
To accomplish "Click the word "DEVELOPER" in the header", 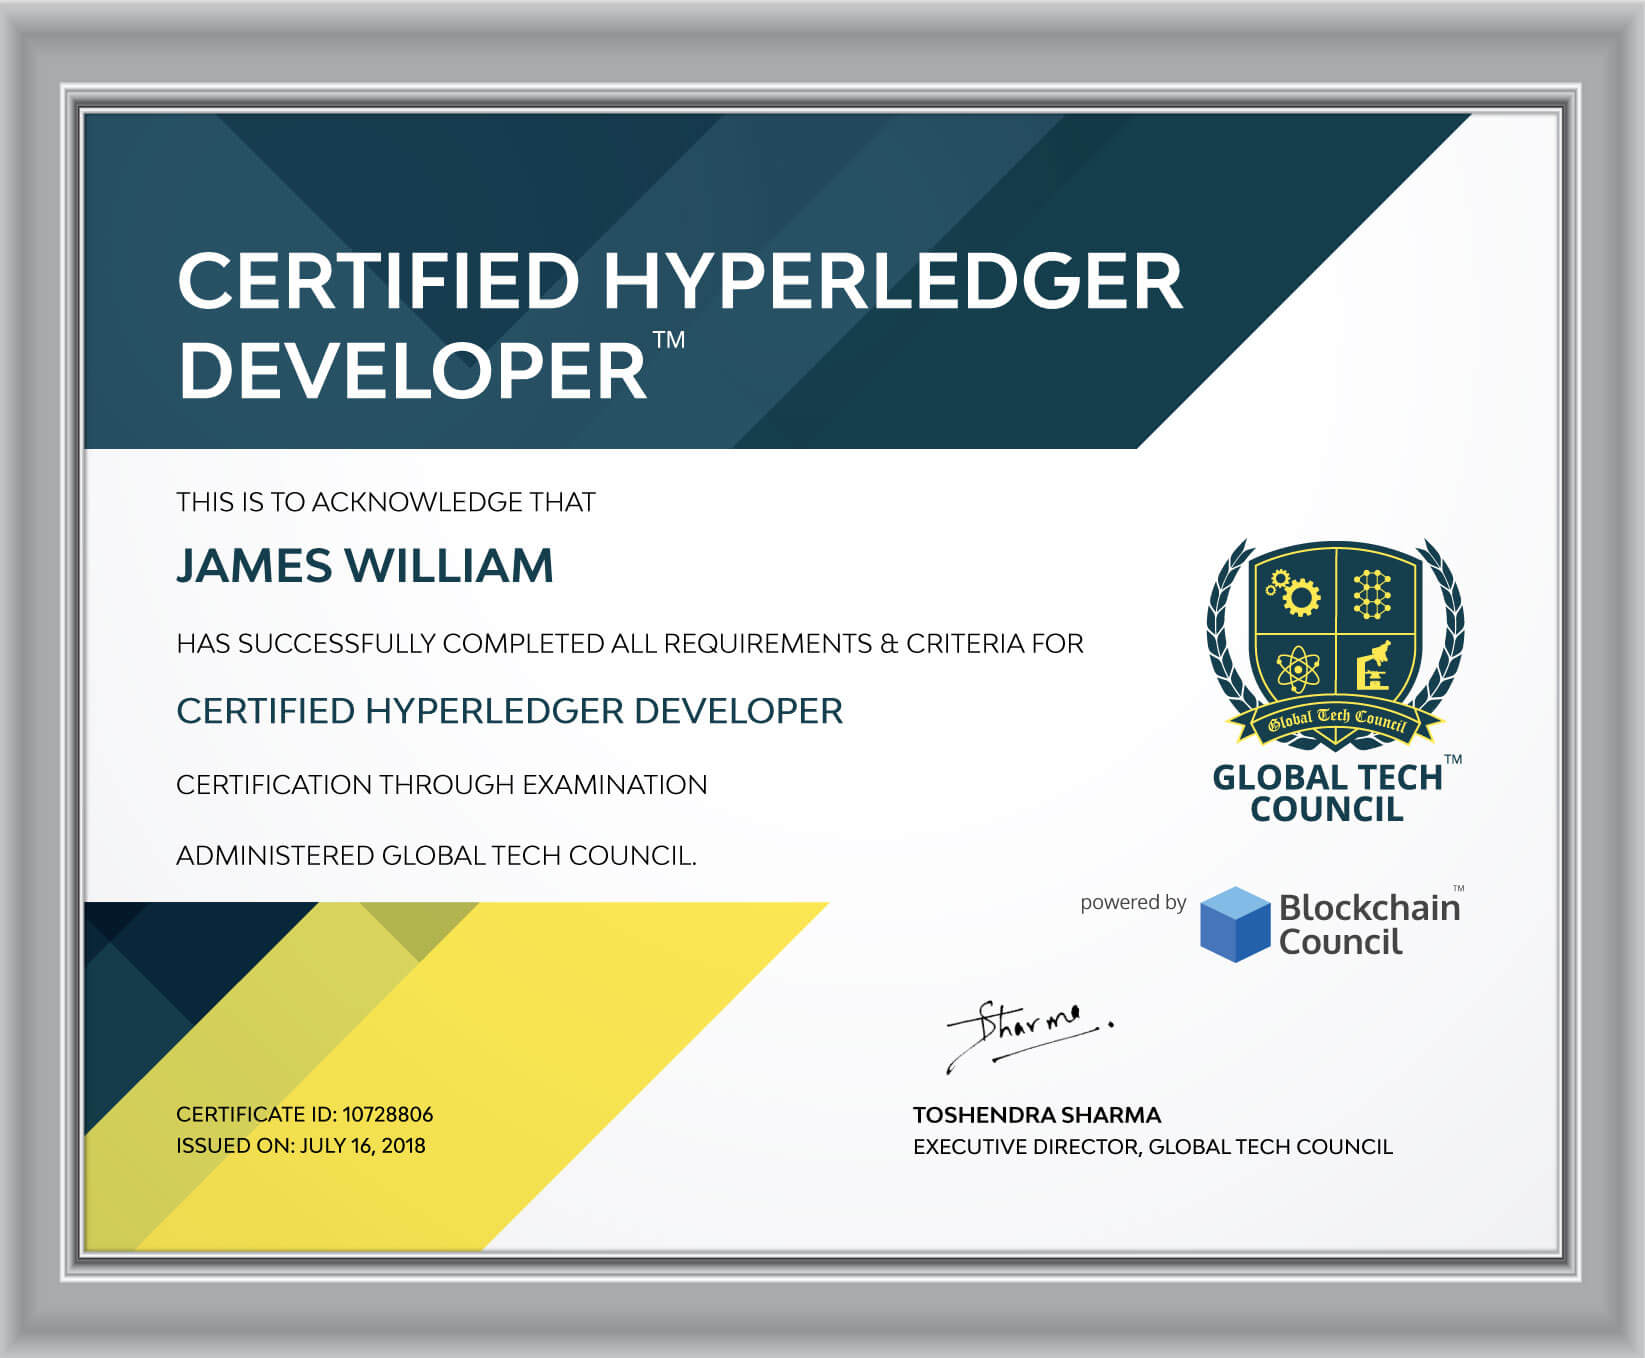I will 412,371.
